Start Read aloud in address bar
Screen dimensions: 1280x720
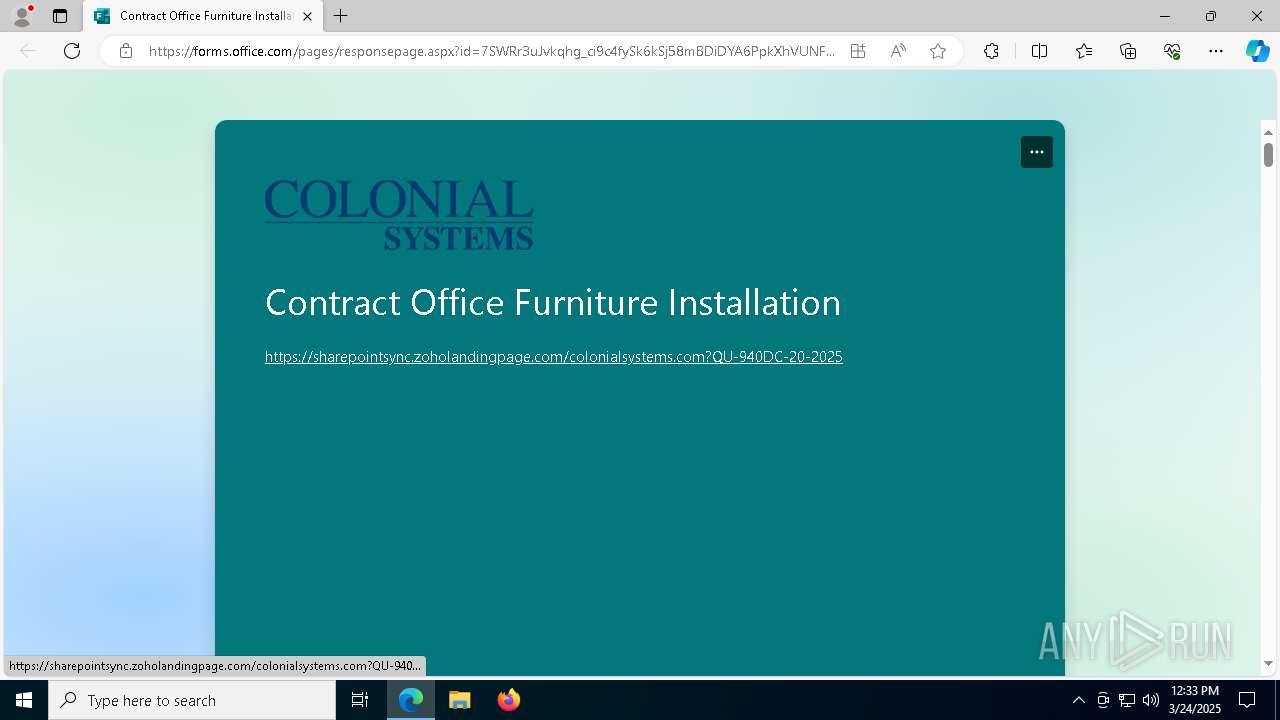pos(898,51)
